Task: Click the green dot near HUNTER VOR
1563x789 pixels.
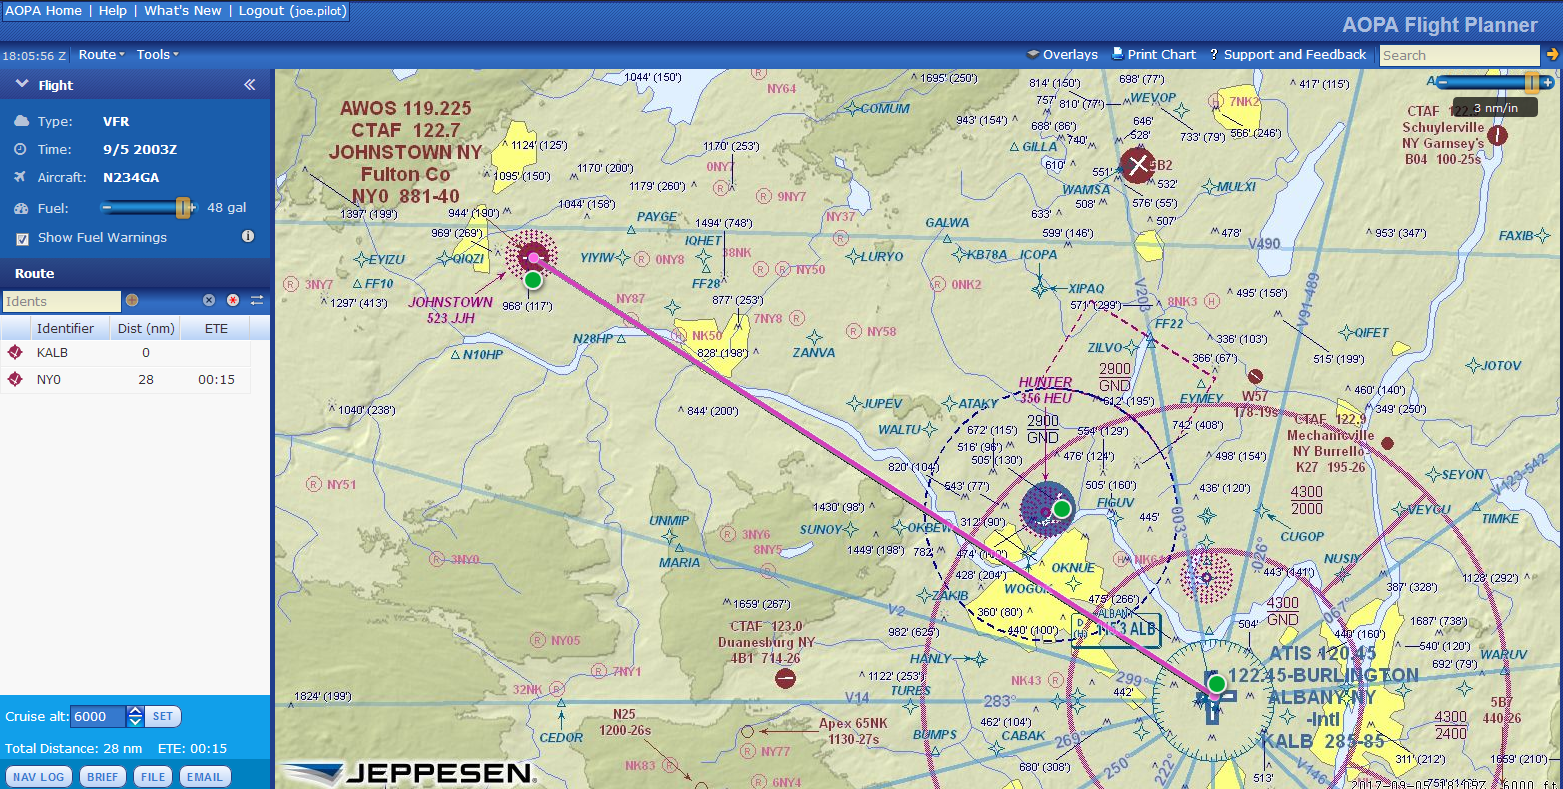Action: click(x=1062, y=509)
